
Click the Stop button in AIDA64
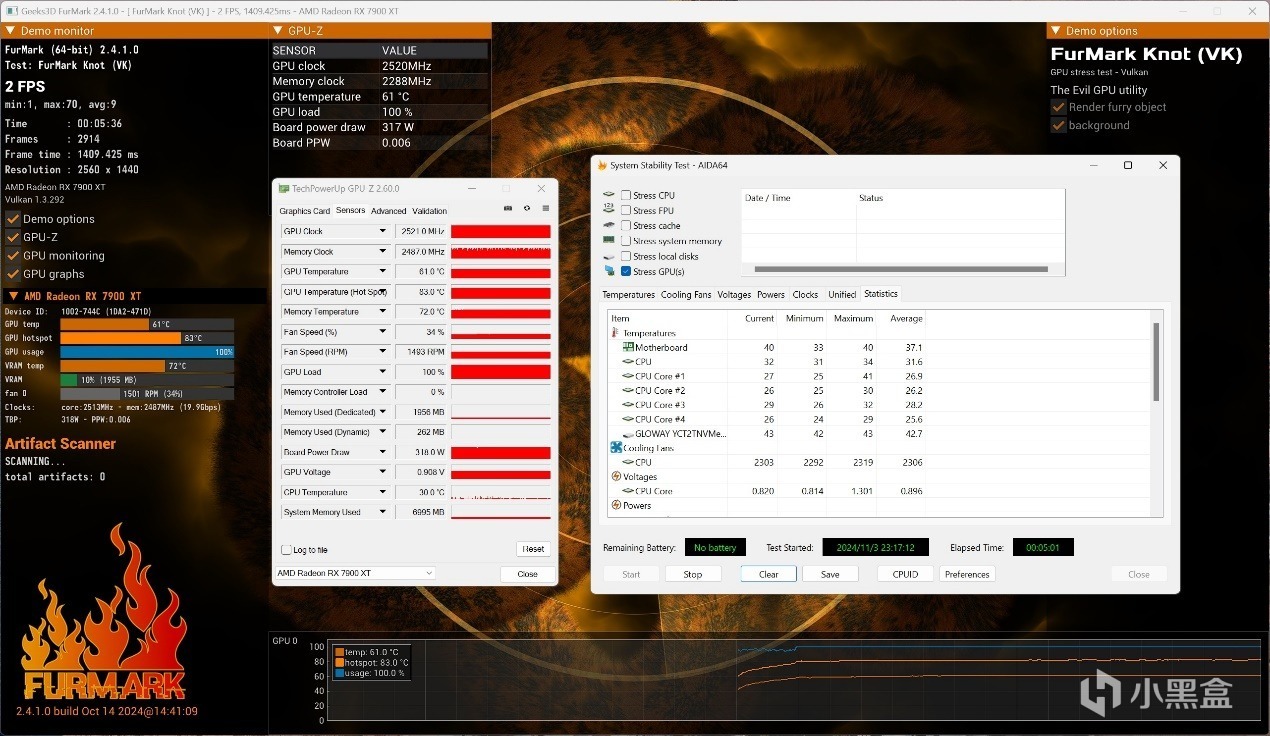coord(692,574)
